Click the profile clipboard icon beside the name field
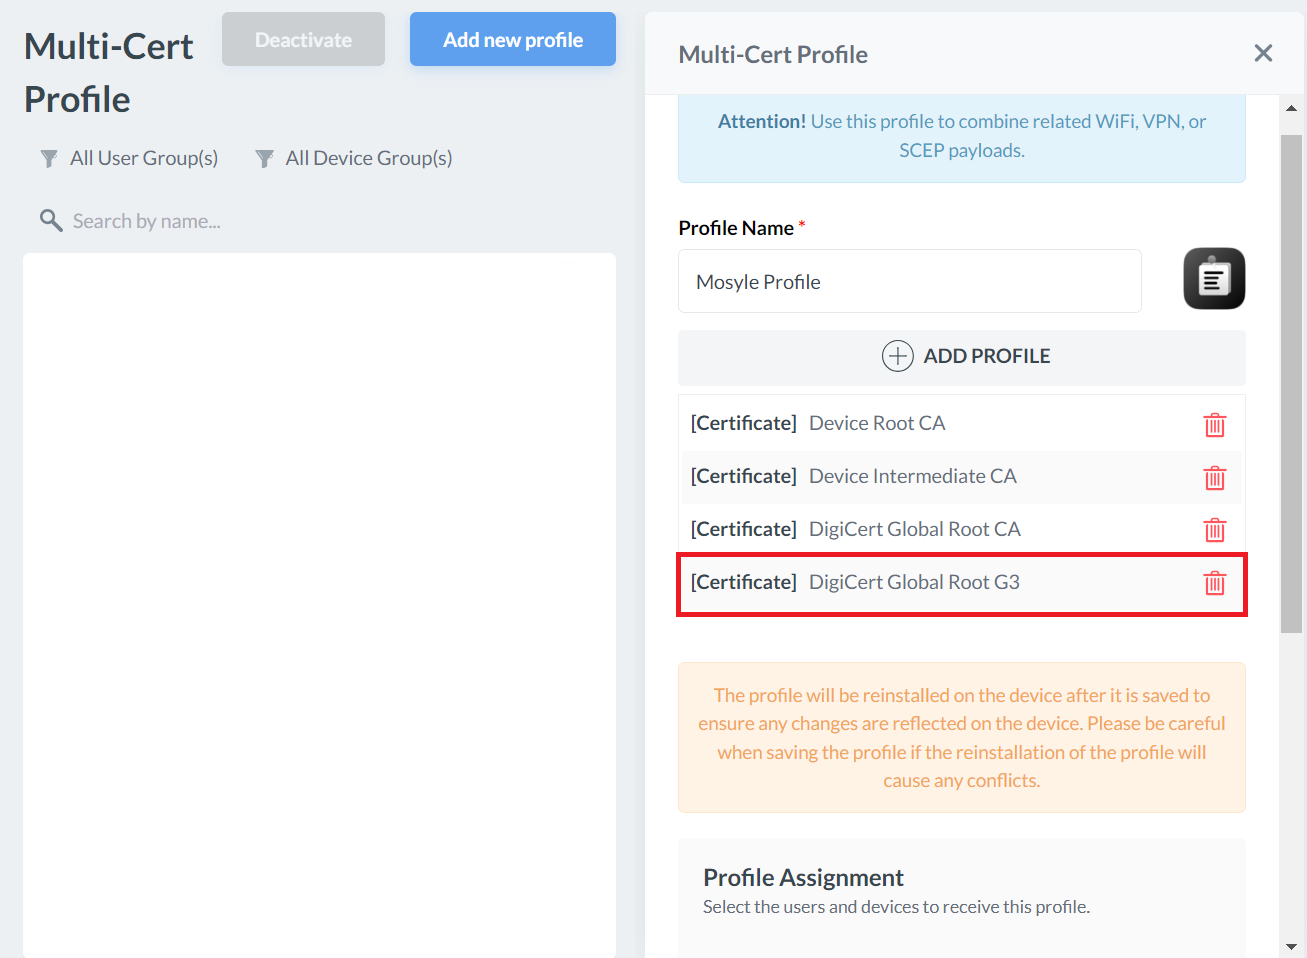This screenshot has width=1307, height=958. 1214,279
